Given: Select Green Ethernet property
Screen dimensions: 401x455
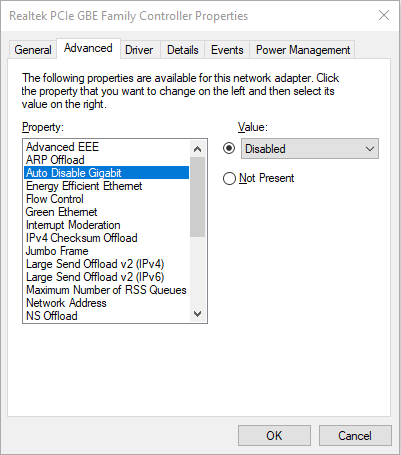Looking at the screenshot, I should [x=107, y=212].
